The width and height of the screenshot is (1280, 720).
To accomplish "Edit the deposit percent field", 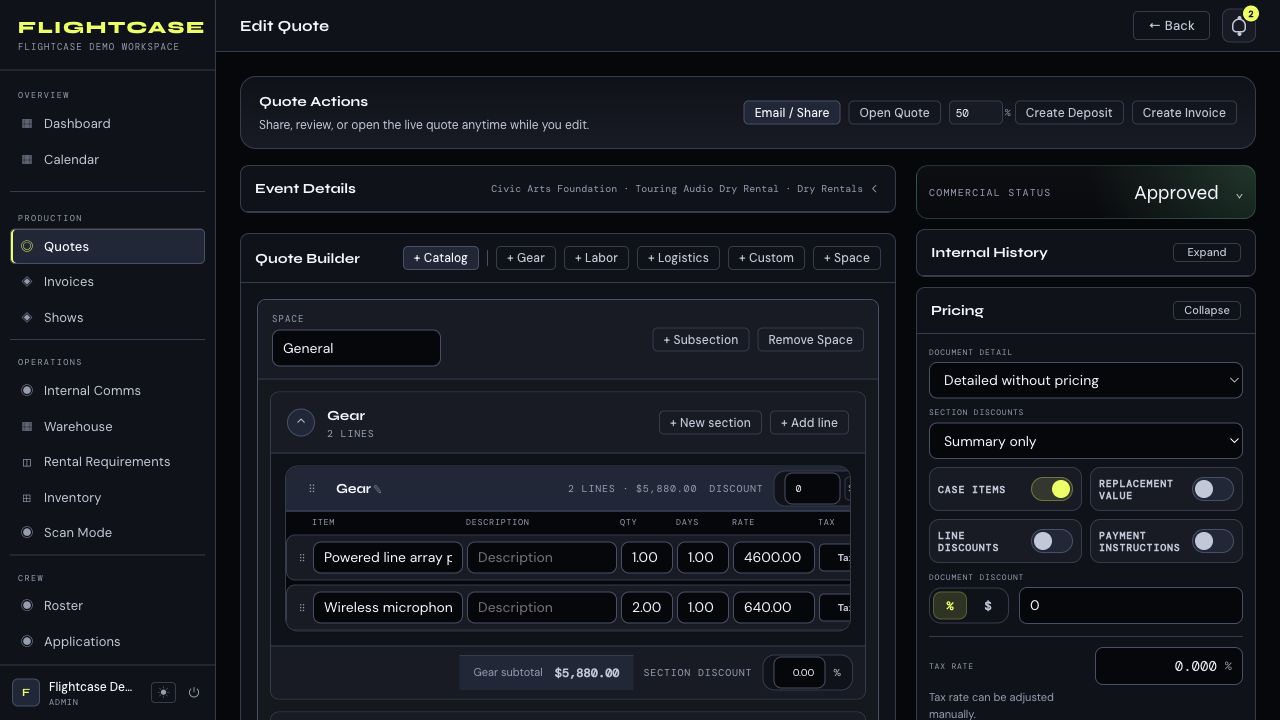I will pos(975,113).
